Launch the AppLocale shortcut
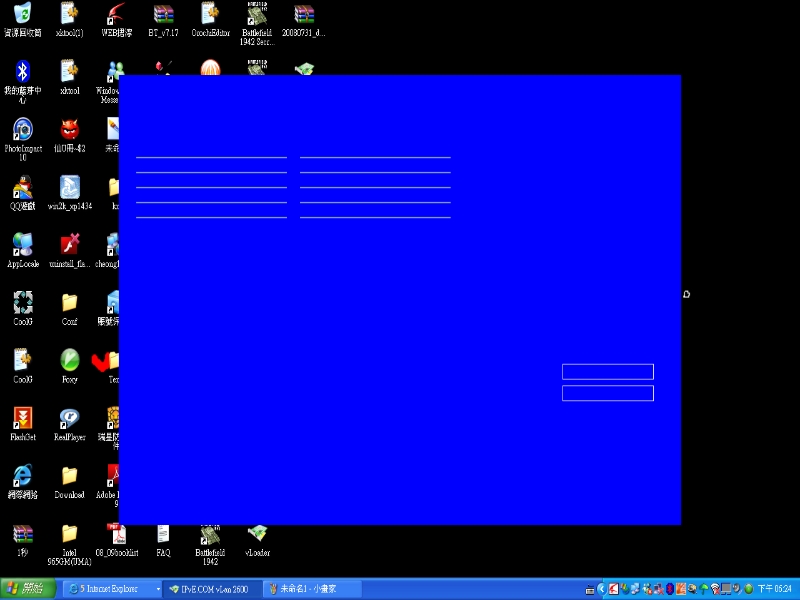This screenshot has width=800, height=600. click(x=22, y=245)
